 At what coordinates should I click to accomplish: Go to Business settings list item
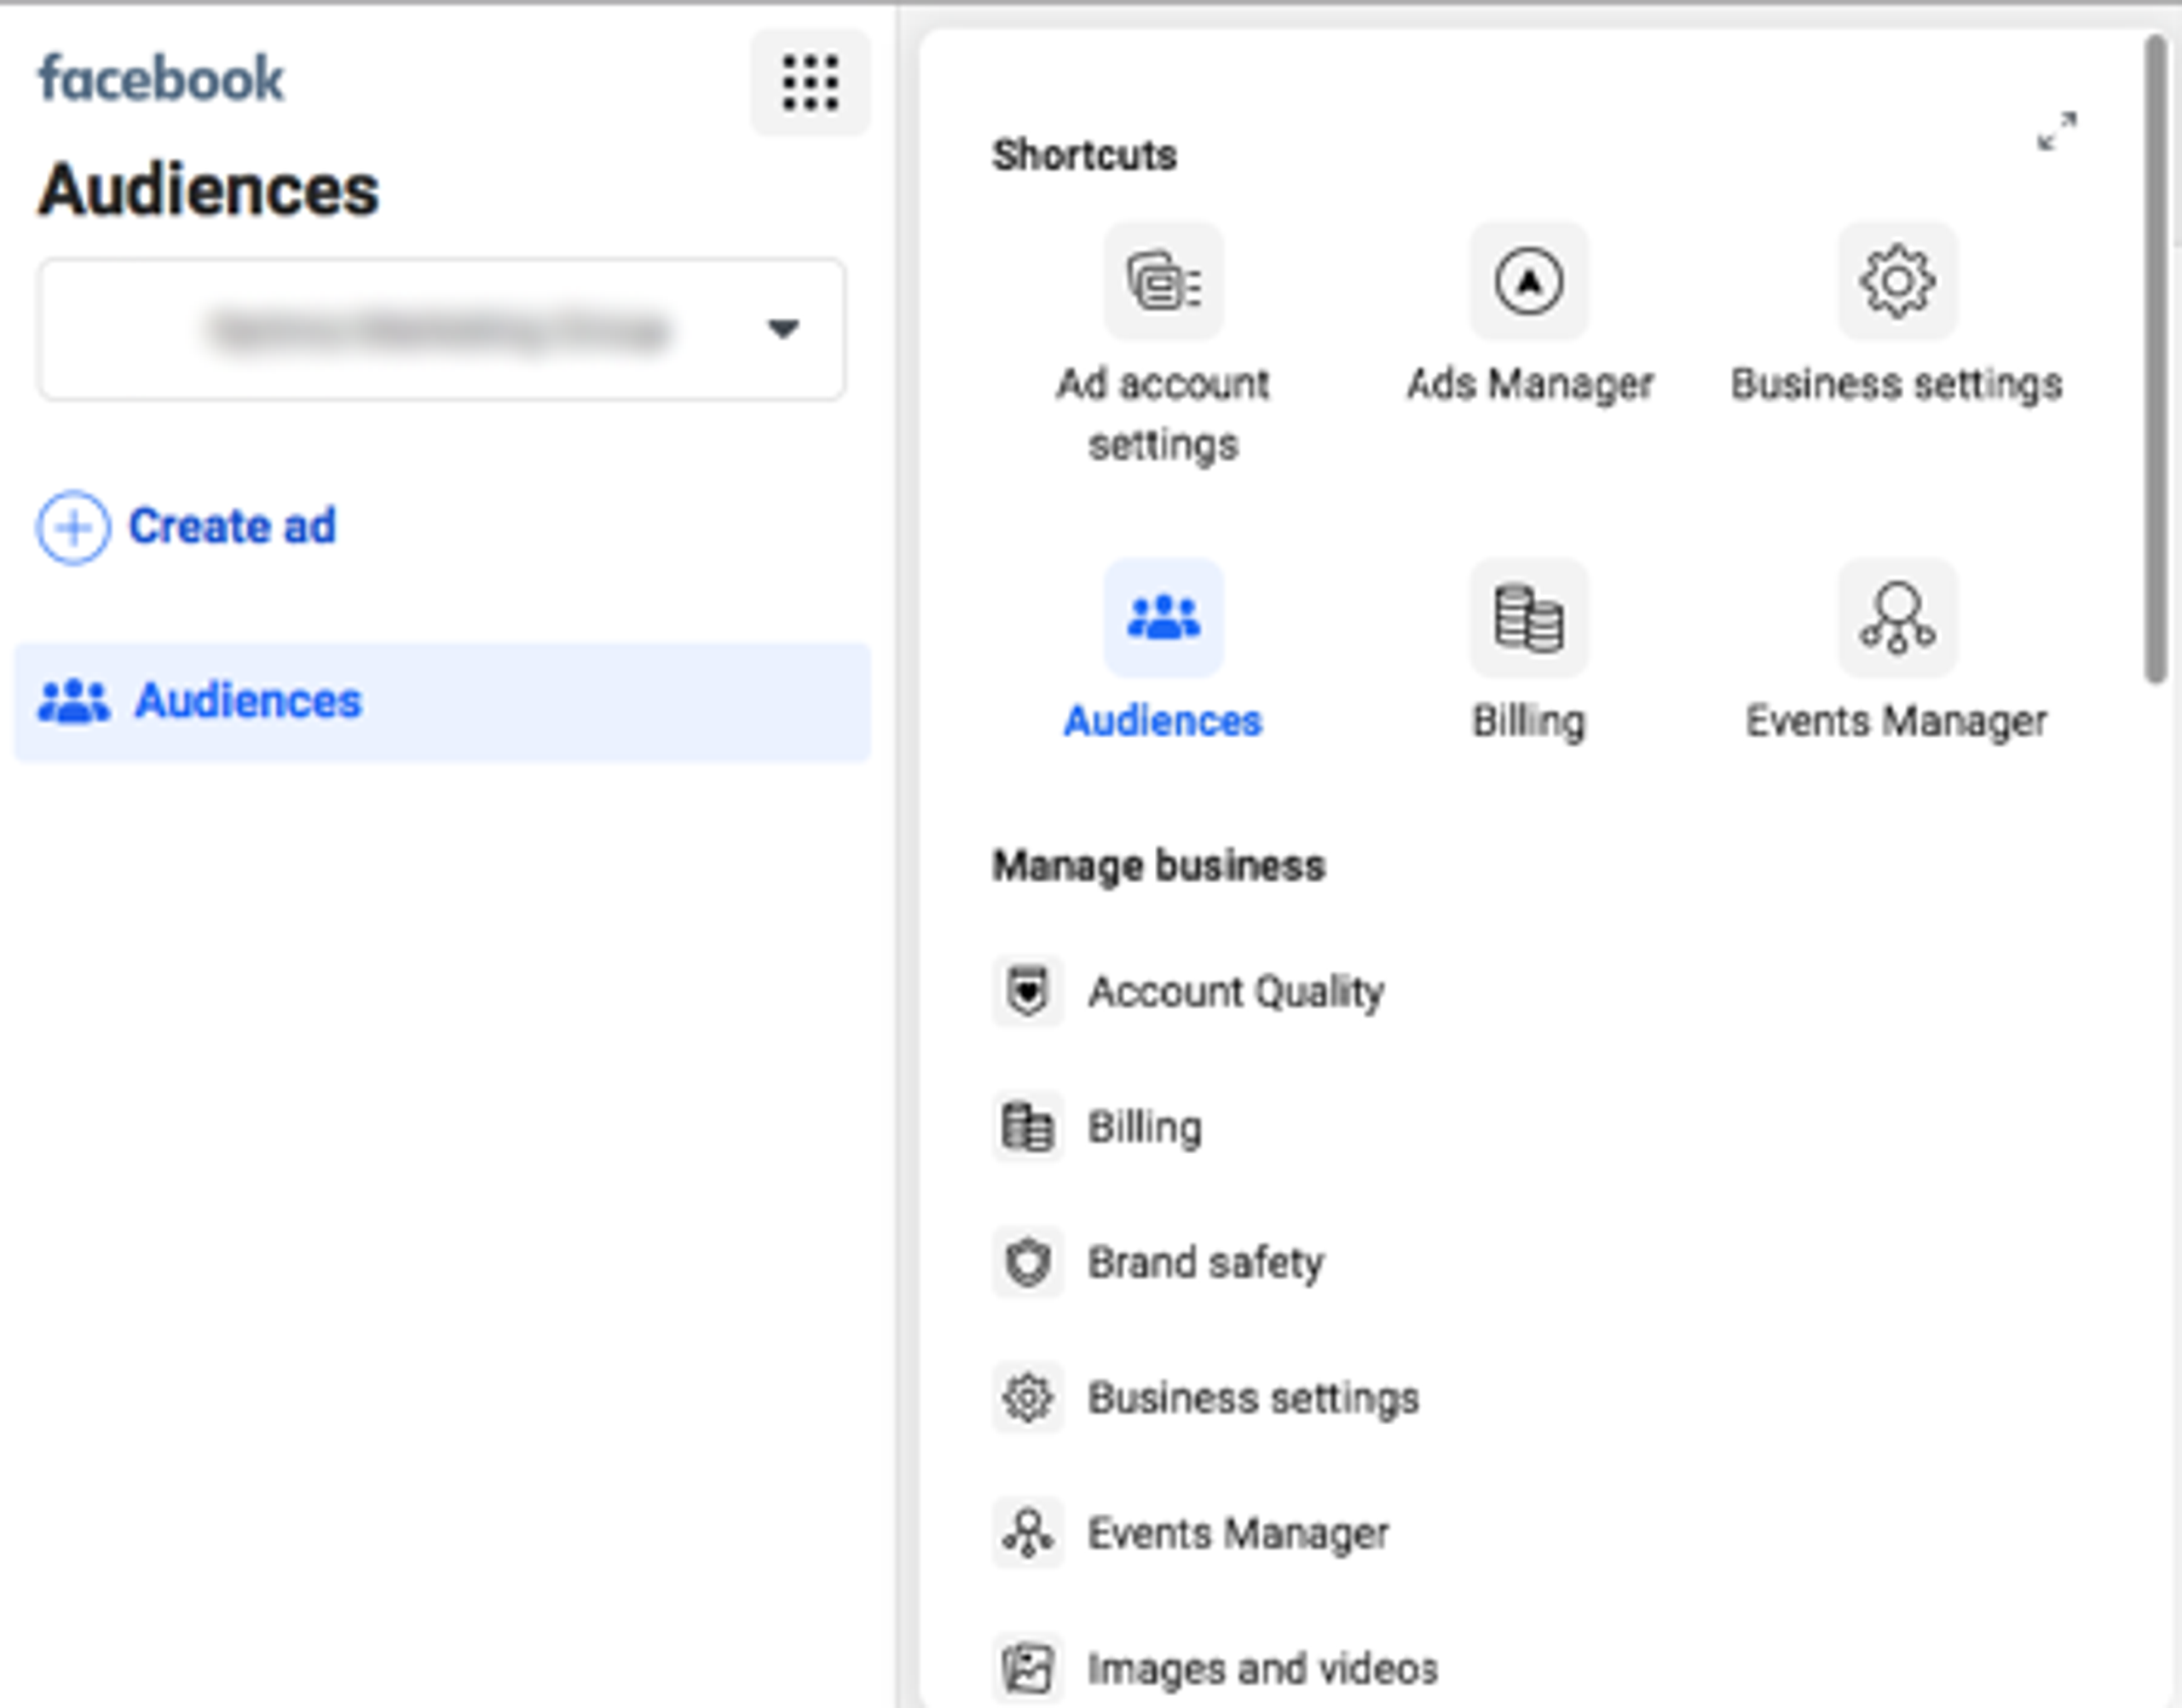click(1252, 1397)
